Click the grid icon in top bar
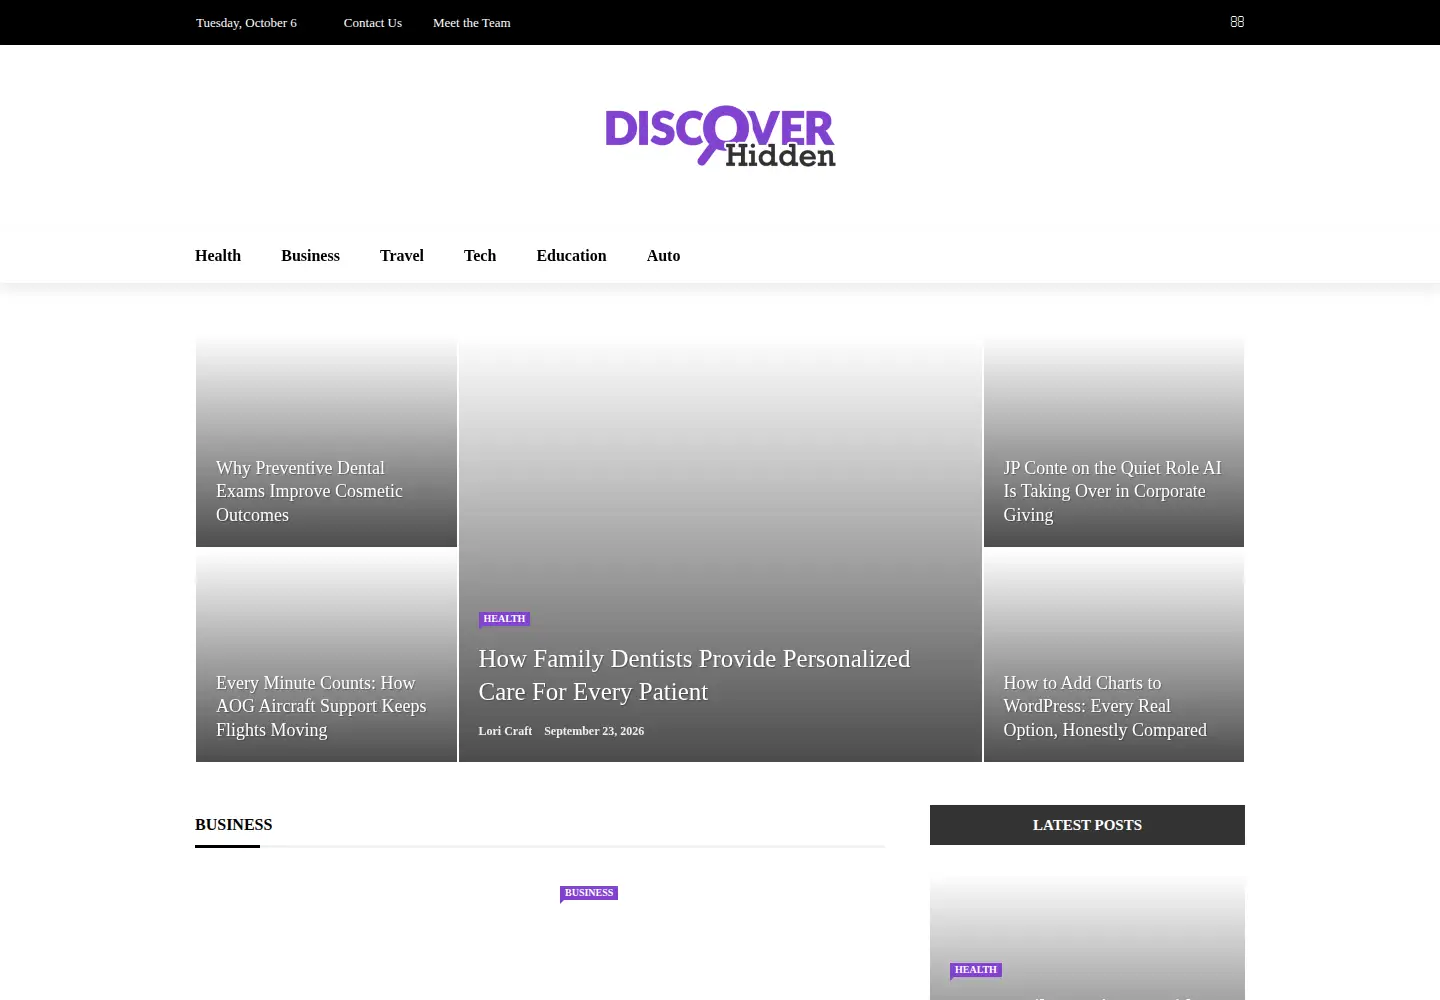 coord(1237,22)
